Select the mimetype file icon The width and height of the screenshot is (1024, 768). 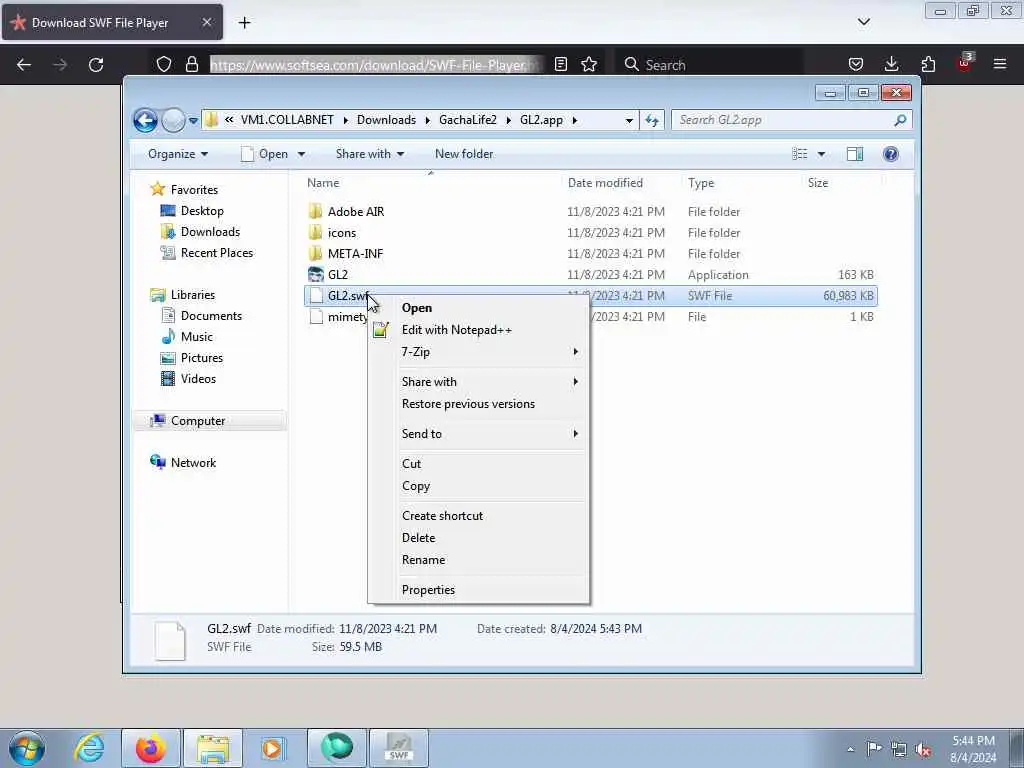316,317
